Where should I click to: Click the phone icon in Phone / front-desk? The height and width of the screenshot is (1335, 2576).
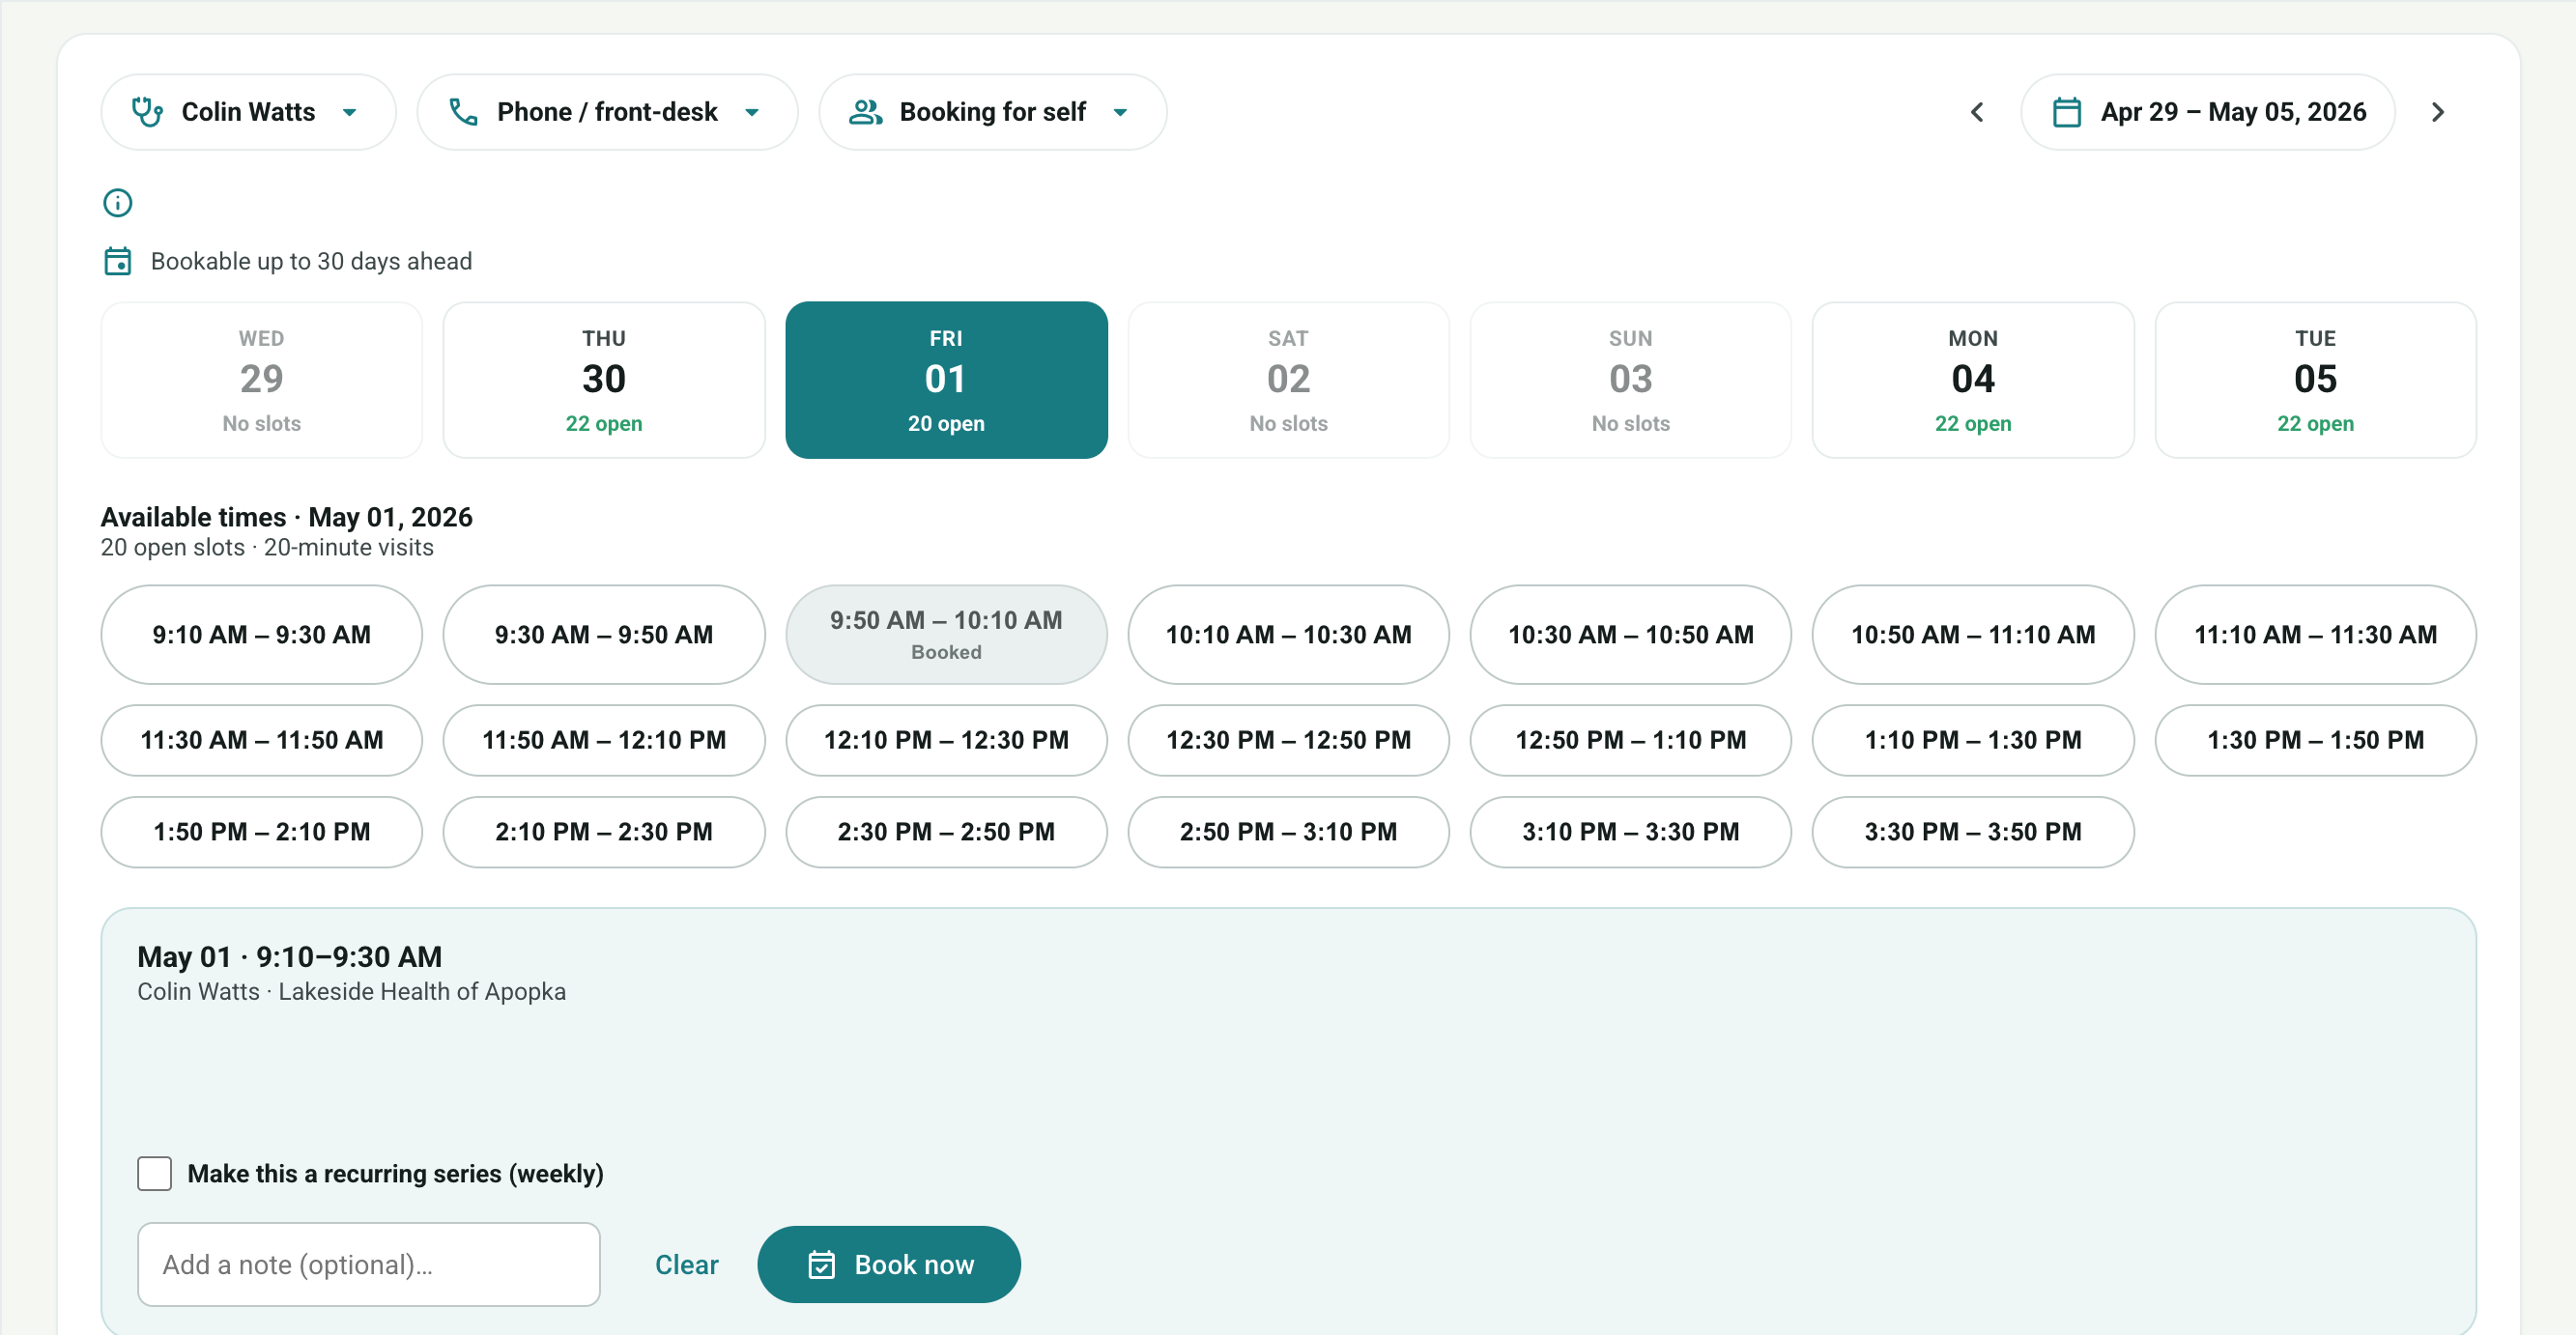463,112
